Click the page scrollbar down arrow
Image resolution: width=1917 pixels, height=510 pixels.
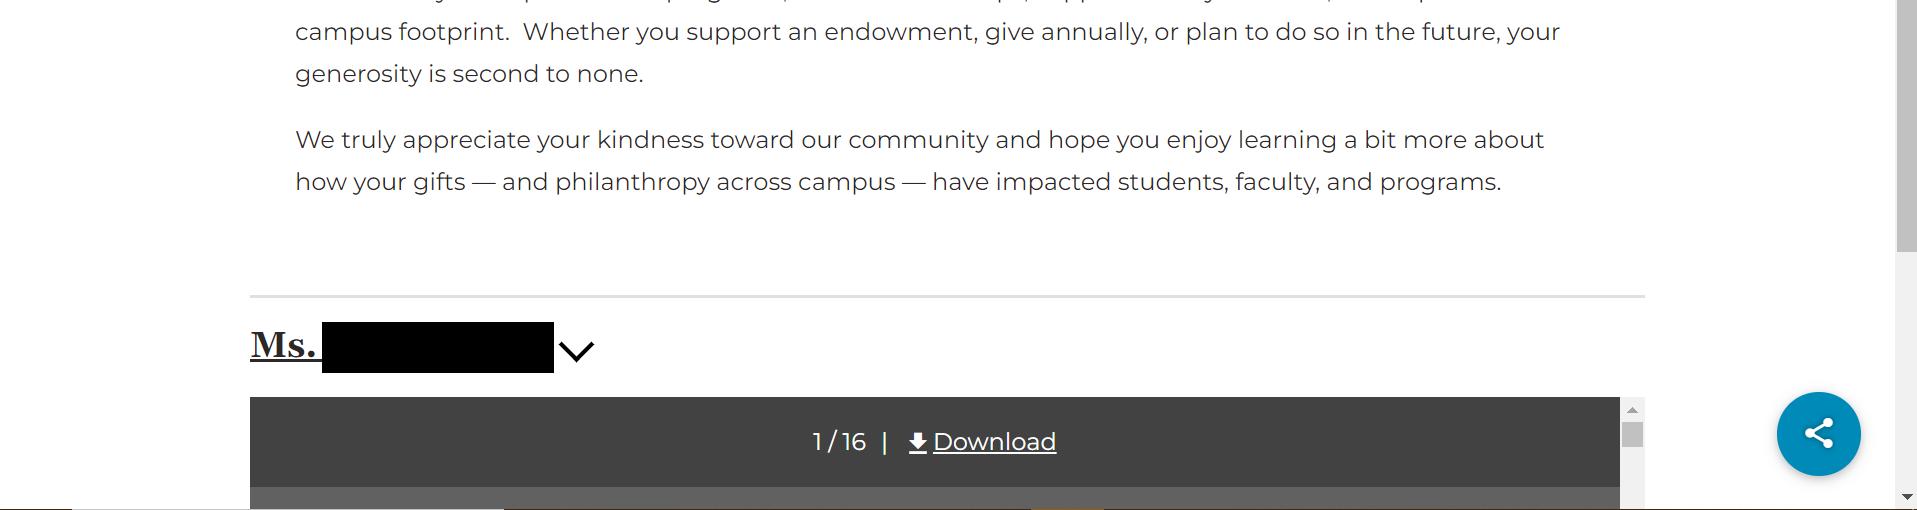pos(1906,497)
